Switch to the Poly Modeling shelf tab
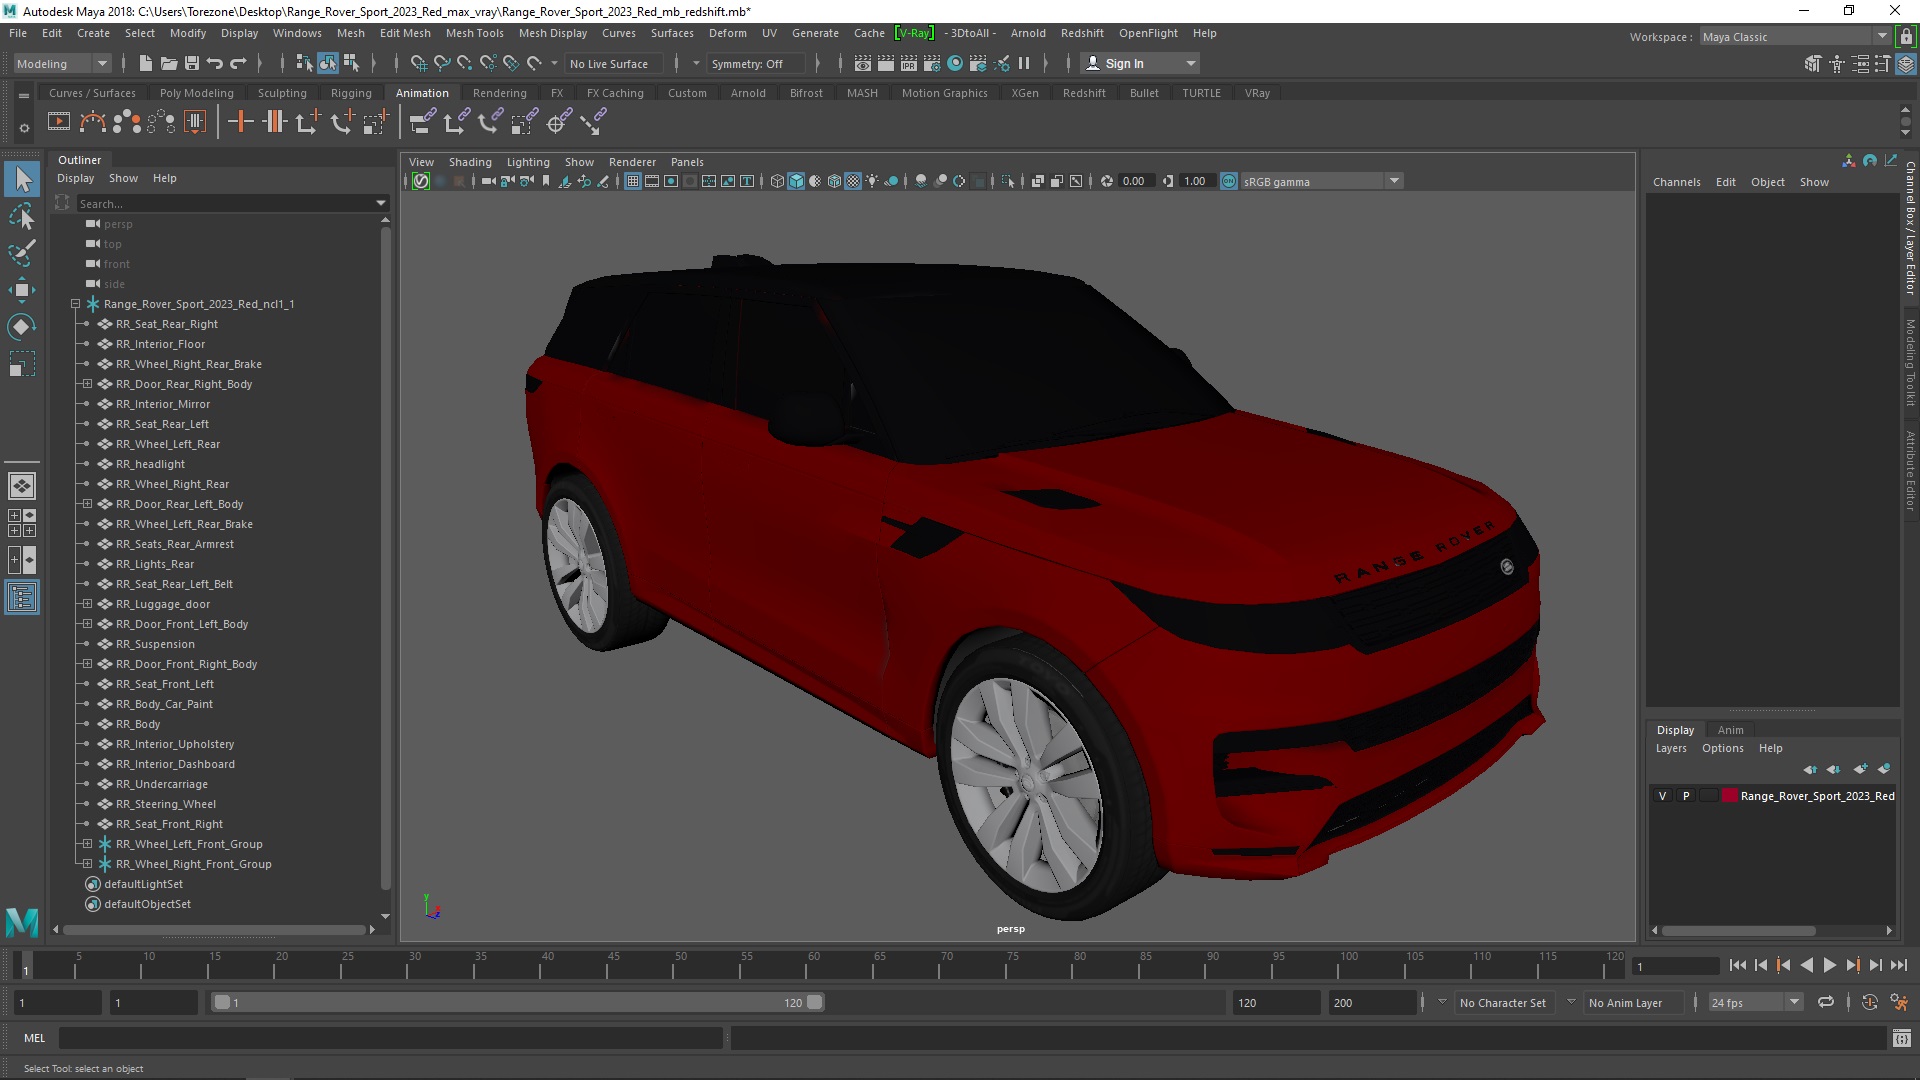This screenshot has height=1080, width=1920. [x=196, y=93]
